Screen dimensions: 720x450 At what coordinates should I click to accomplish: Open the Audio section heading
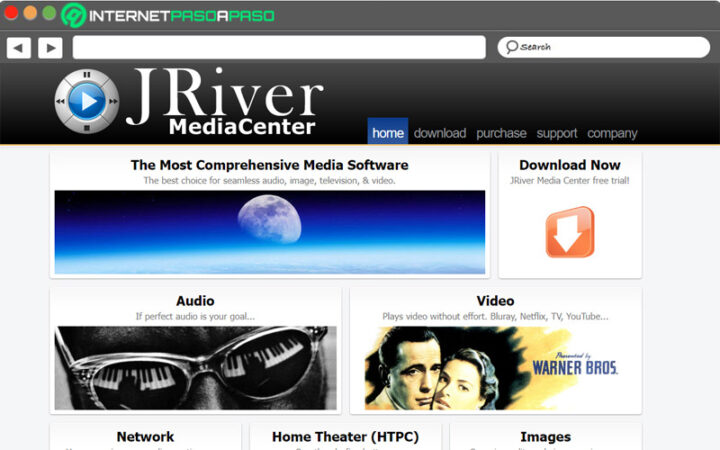[195, 300]
